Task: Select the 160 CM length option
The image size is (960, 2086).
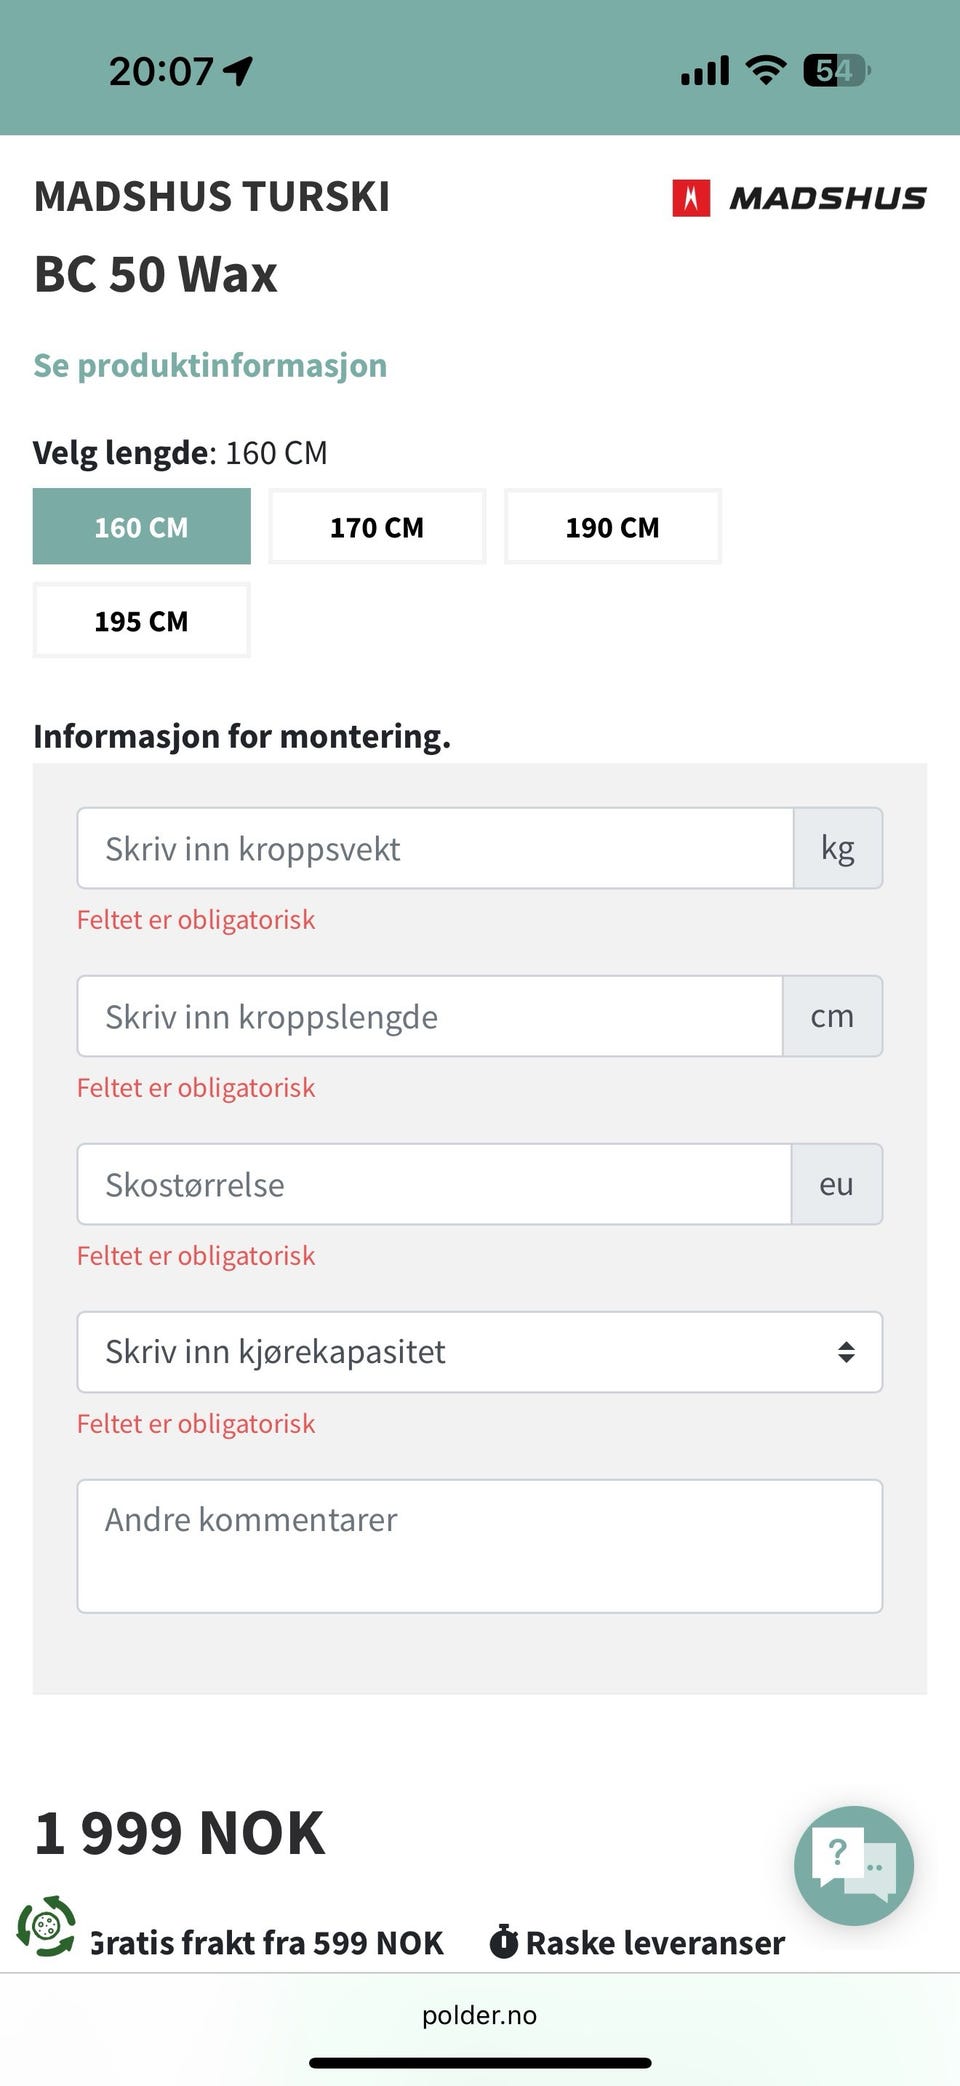Action: (x=141, y=527)
